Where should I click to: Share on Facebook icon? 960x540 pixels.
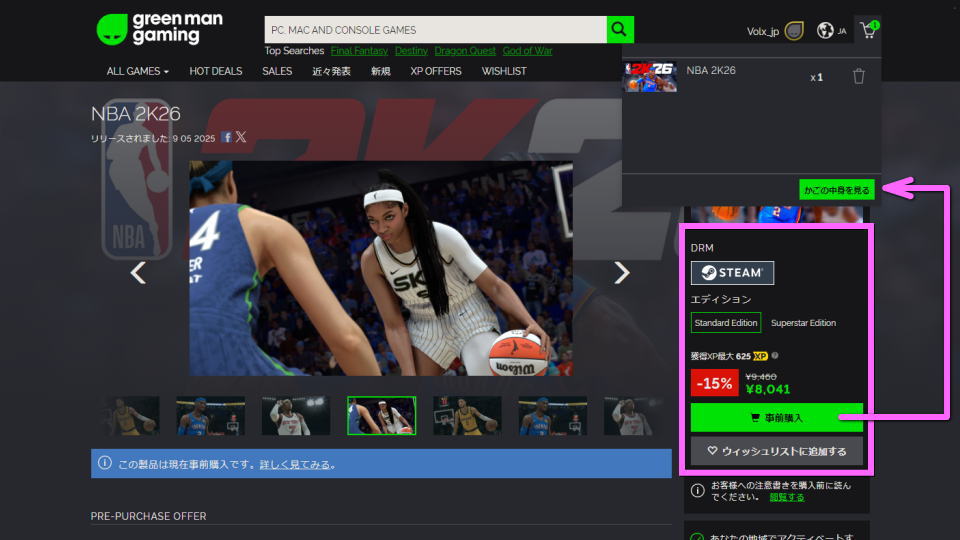coord(227,137)
